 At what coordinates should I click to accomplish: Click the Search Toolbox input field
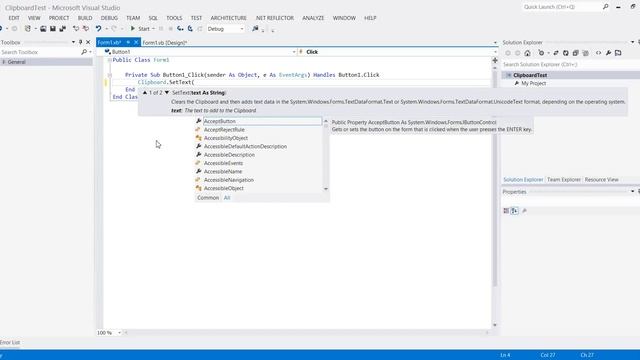point(40,52)
